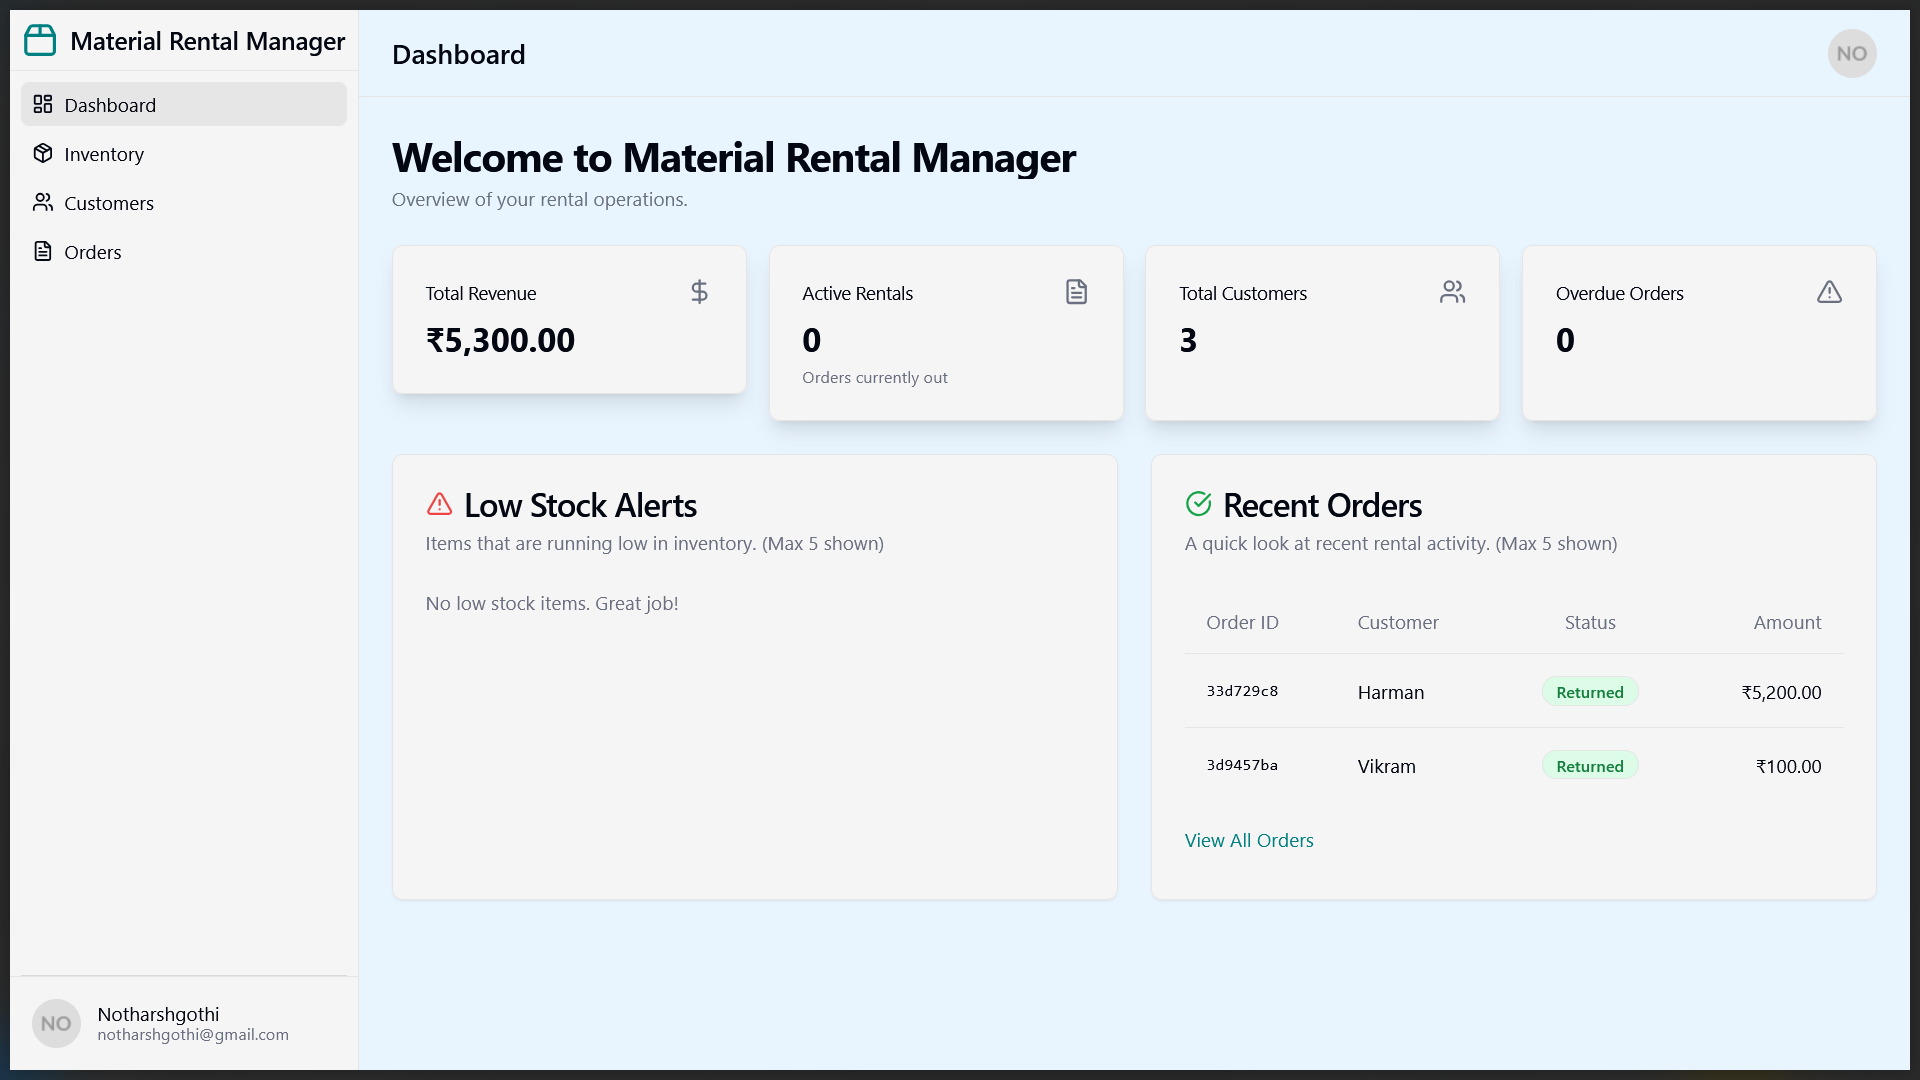Click the Dashboard grid icon in sidebar

click(42, 104)
